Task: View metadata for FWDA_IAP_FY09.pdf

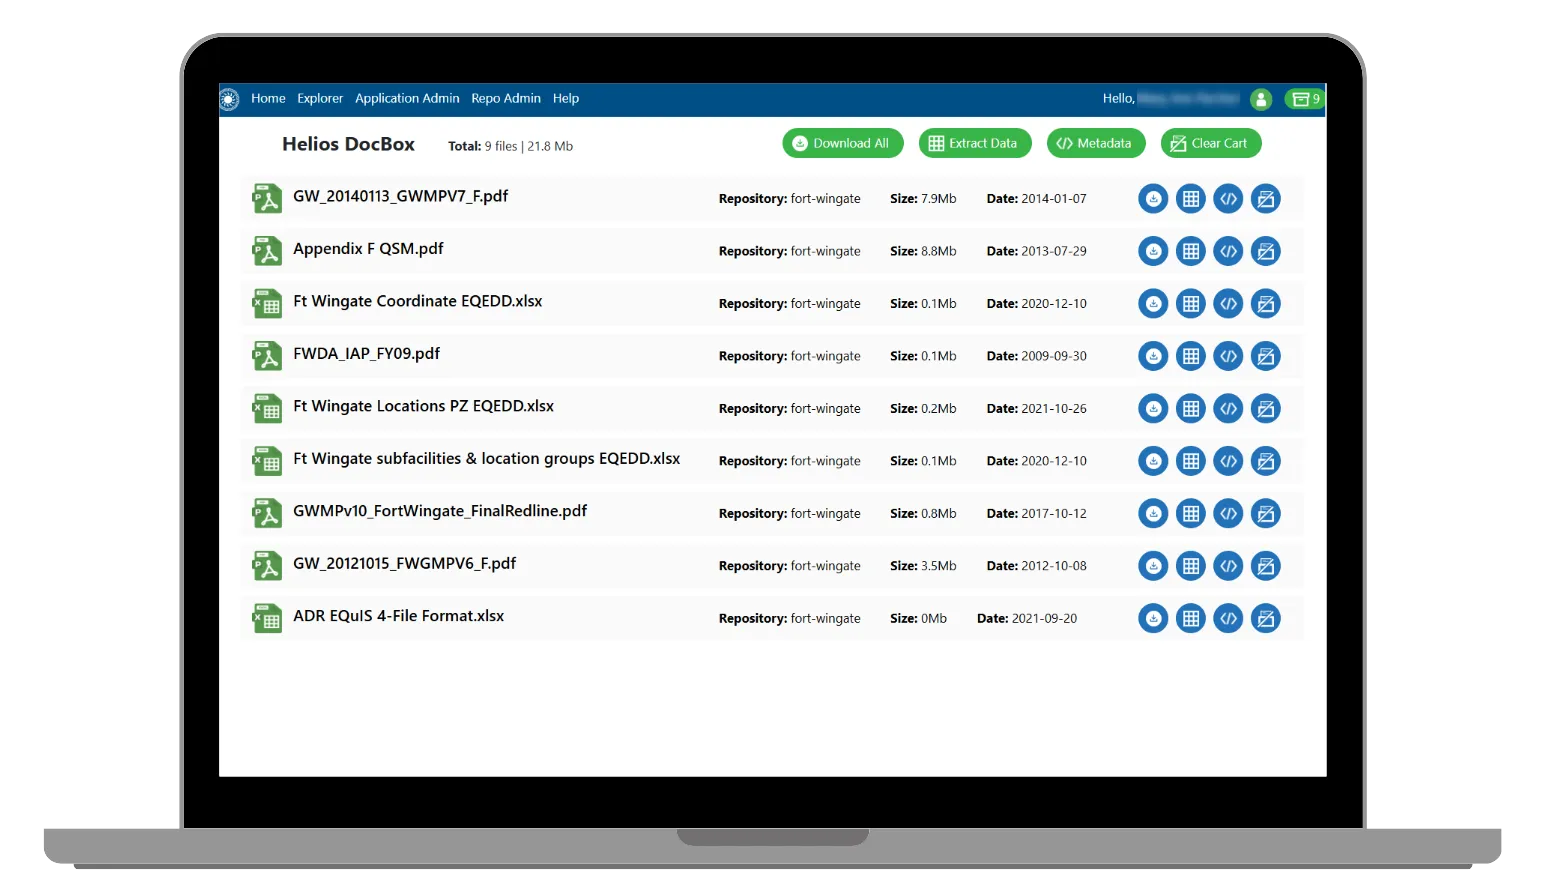Action: [x=1228, y=356]
